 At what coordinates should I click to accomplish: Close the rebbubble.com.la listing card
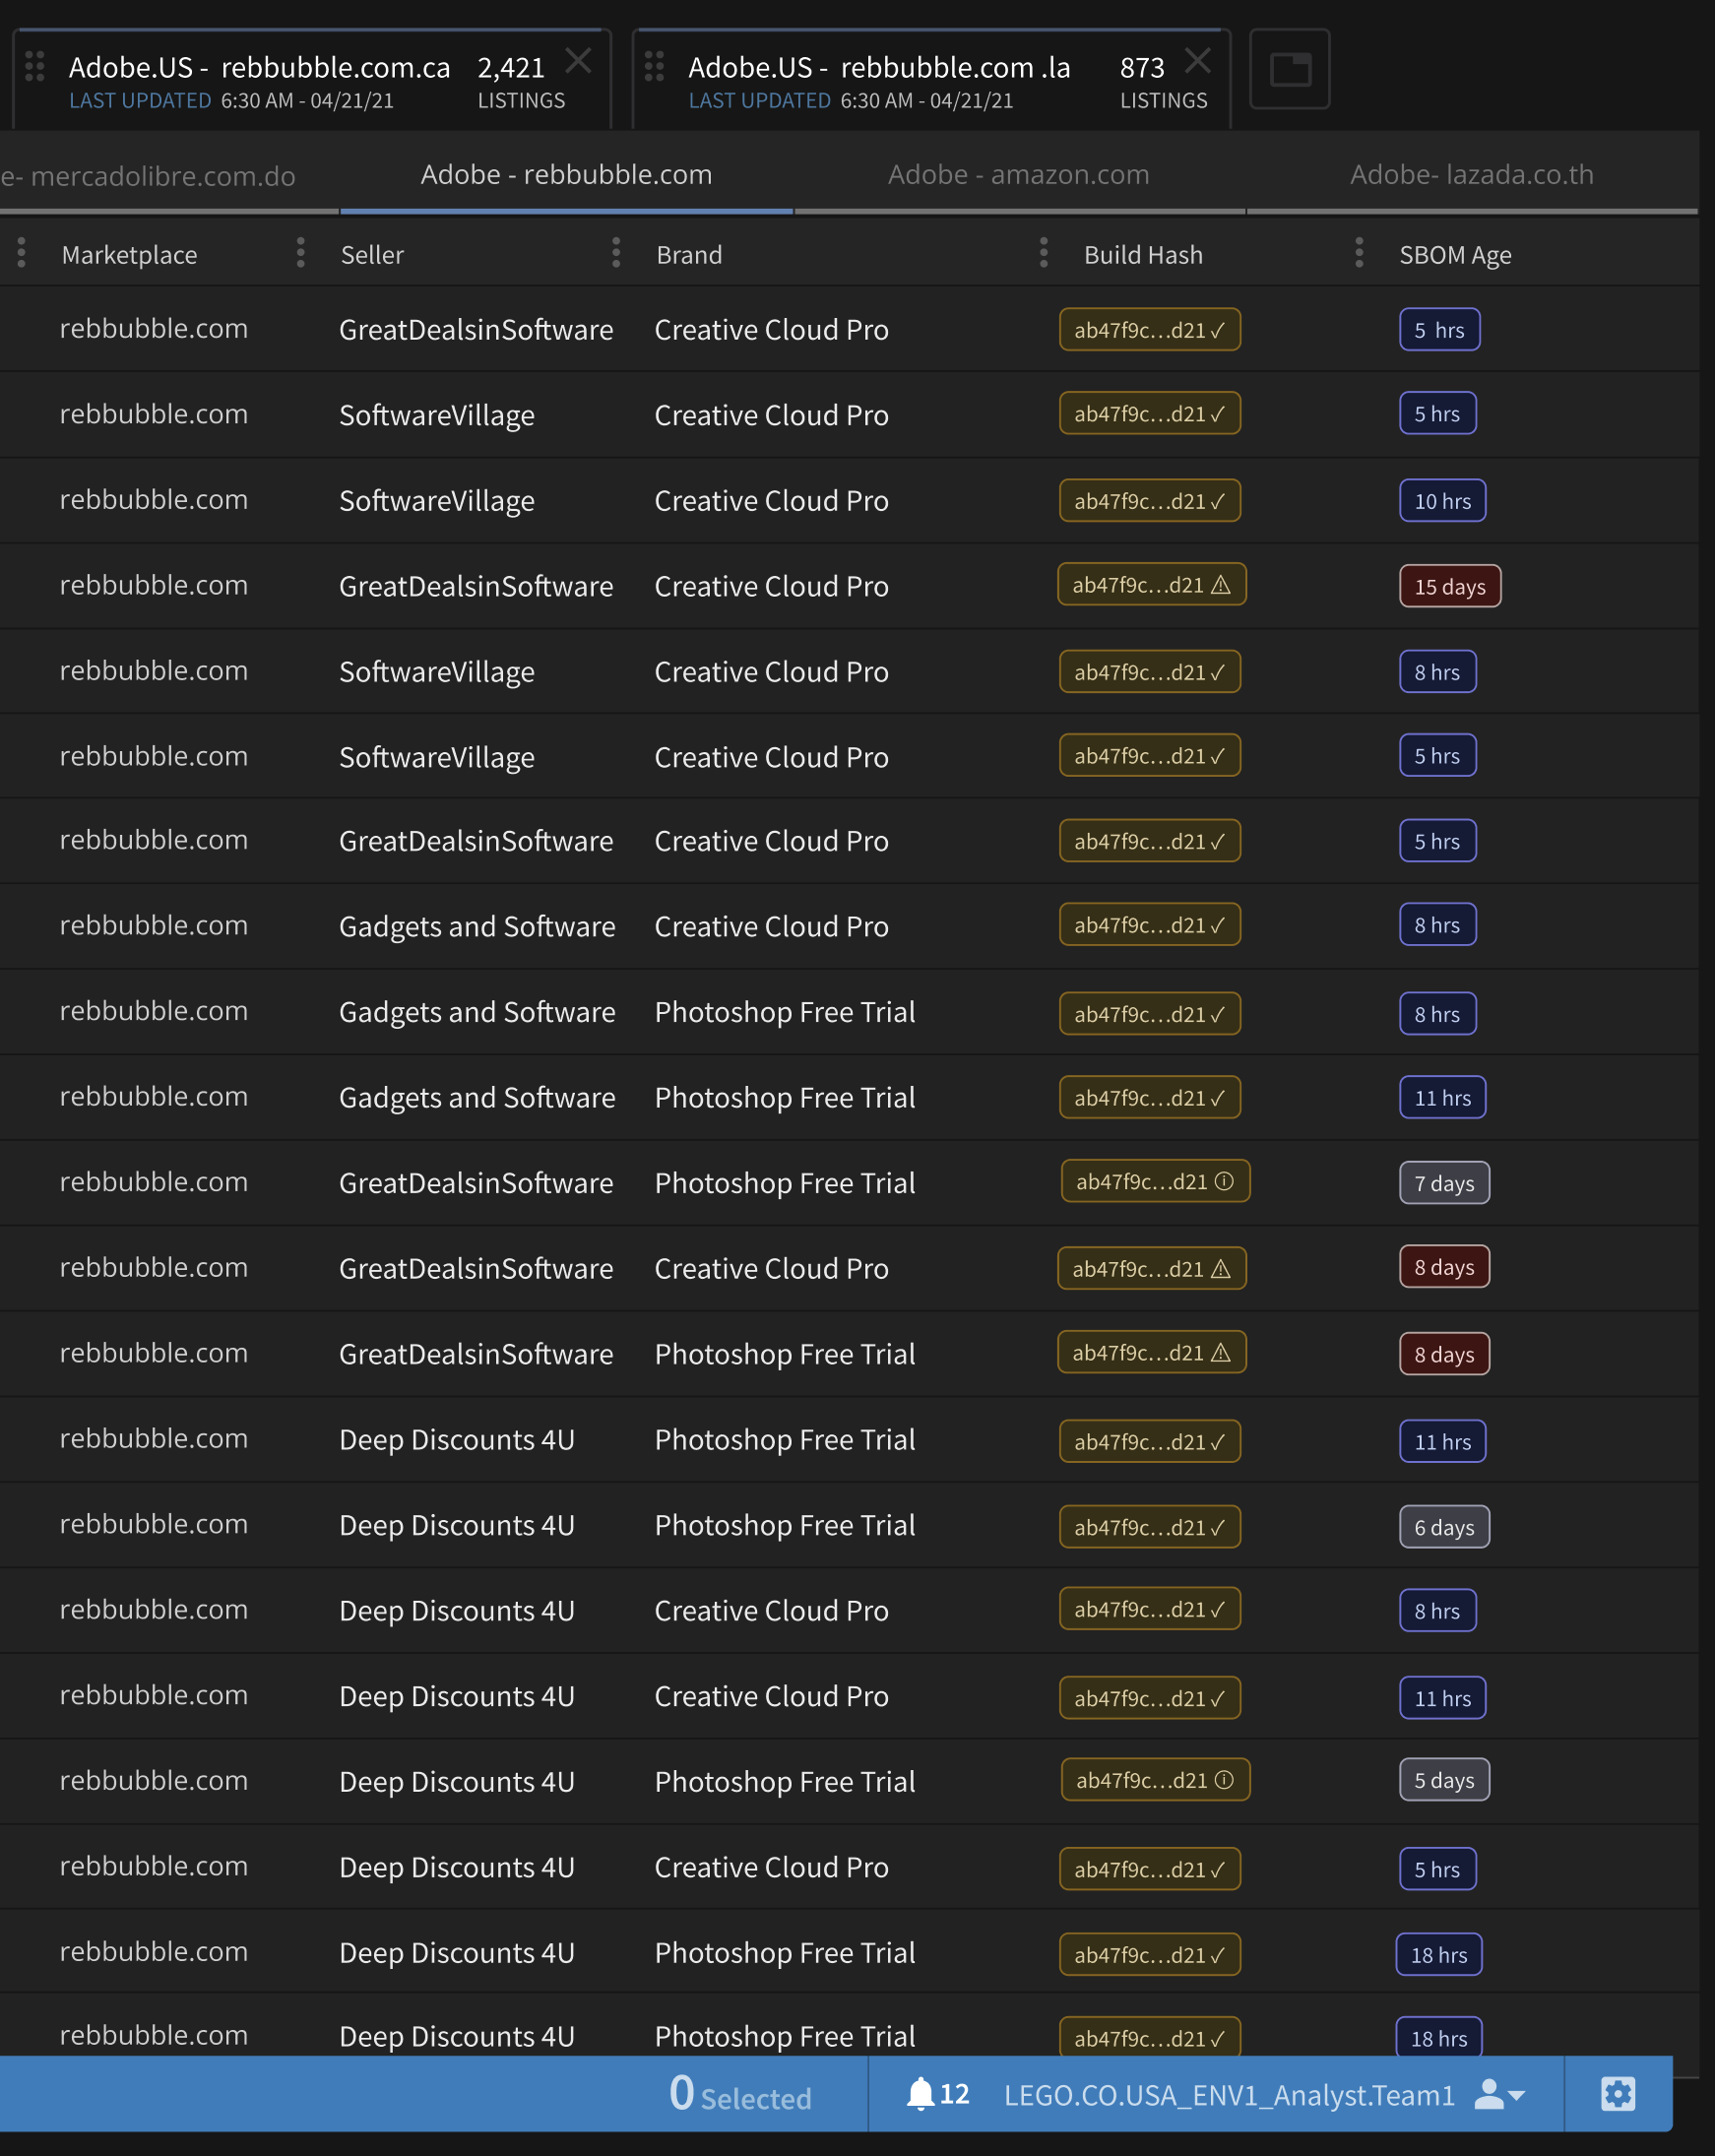(1198, 61)
